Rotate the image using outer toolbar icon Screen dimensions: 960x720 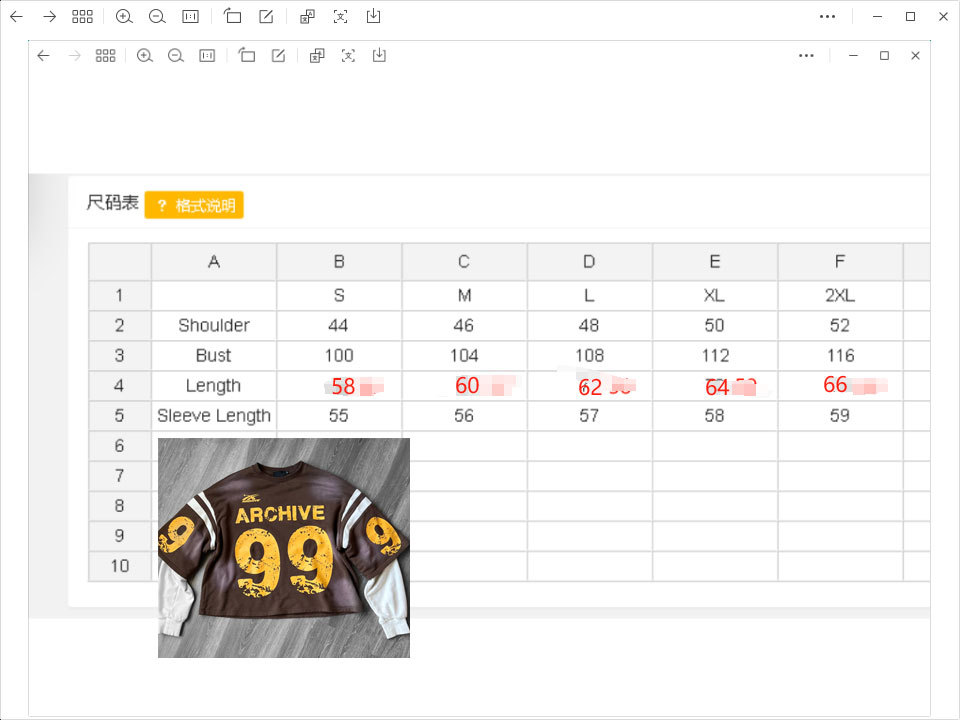[233, 17]
